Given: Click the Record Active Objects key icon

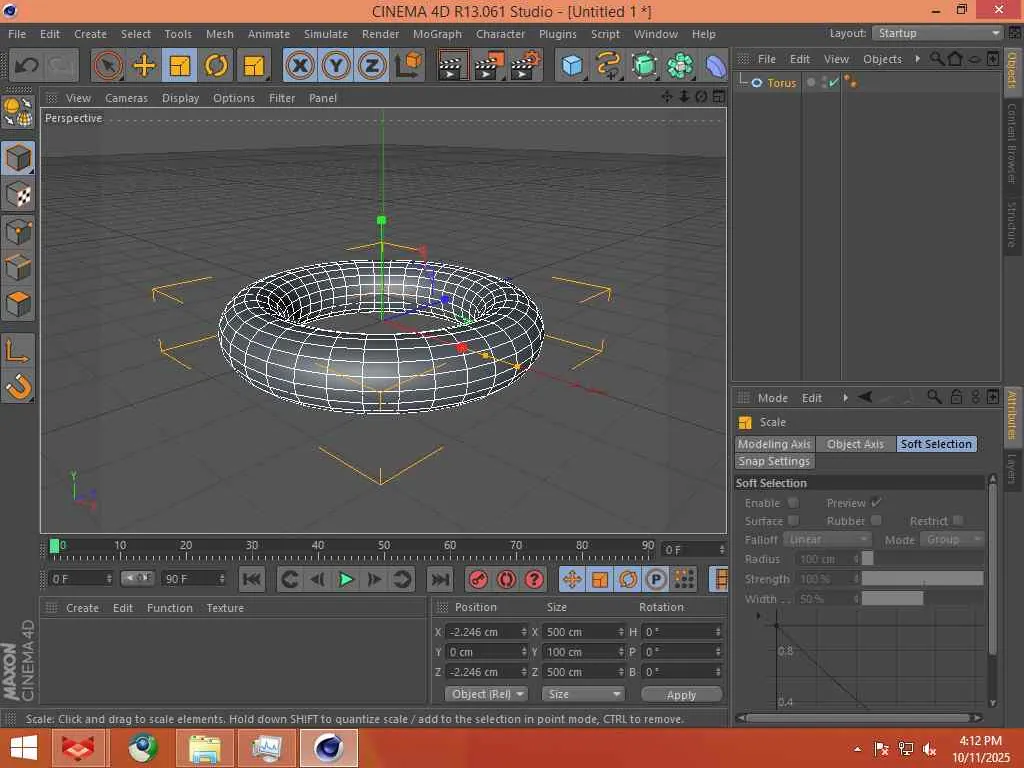Looking at the screenshot, I should [x=478, y=579].
